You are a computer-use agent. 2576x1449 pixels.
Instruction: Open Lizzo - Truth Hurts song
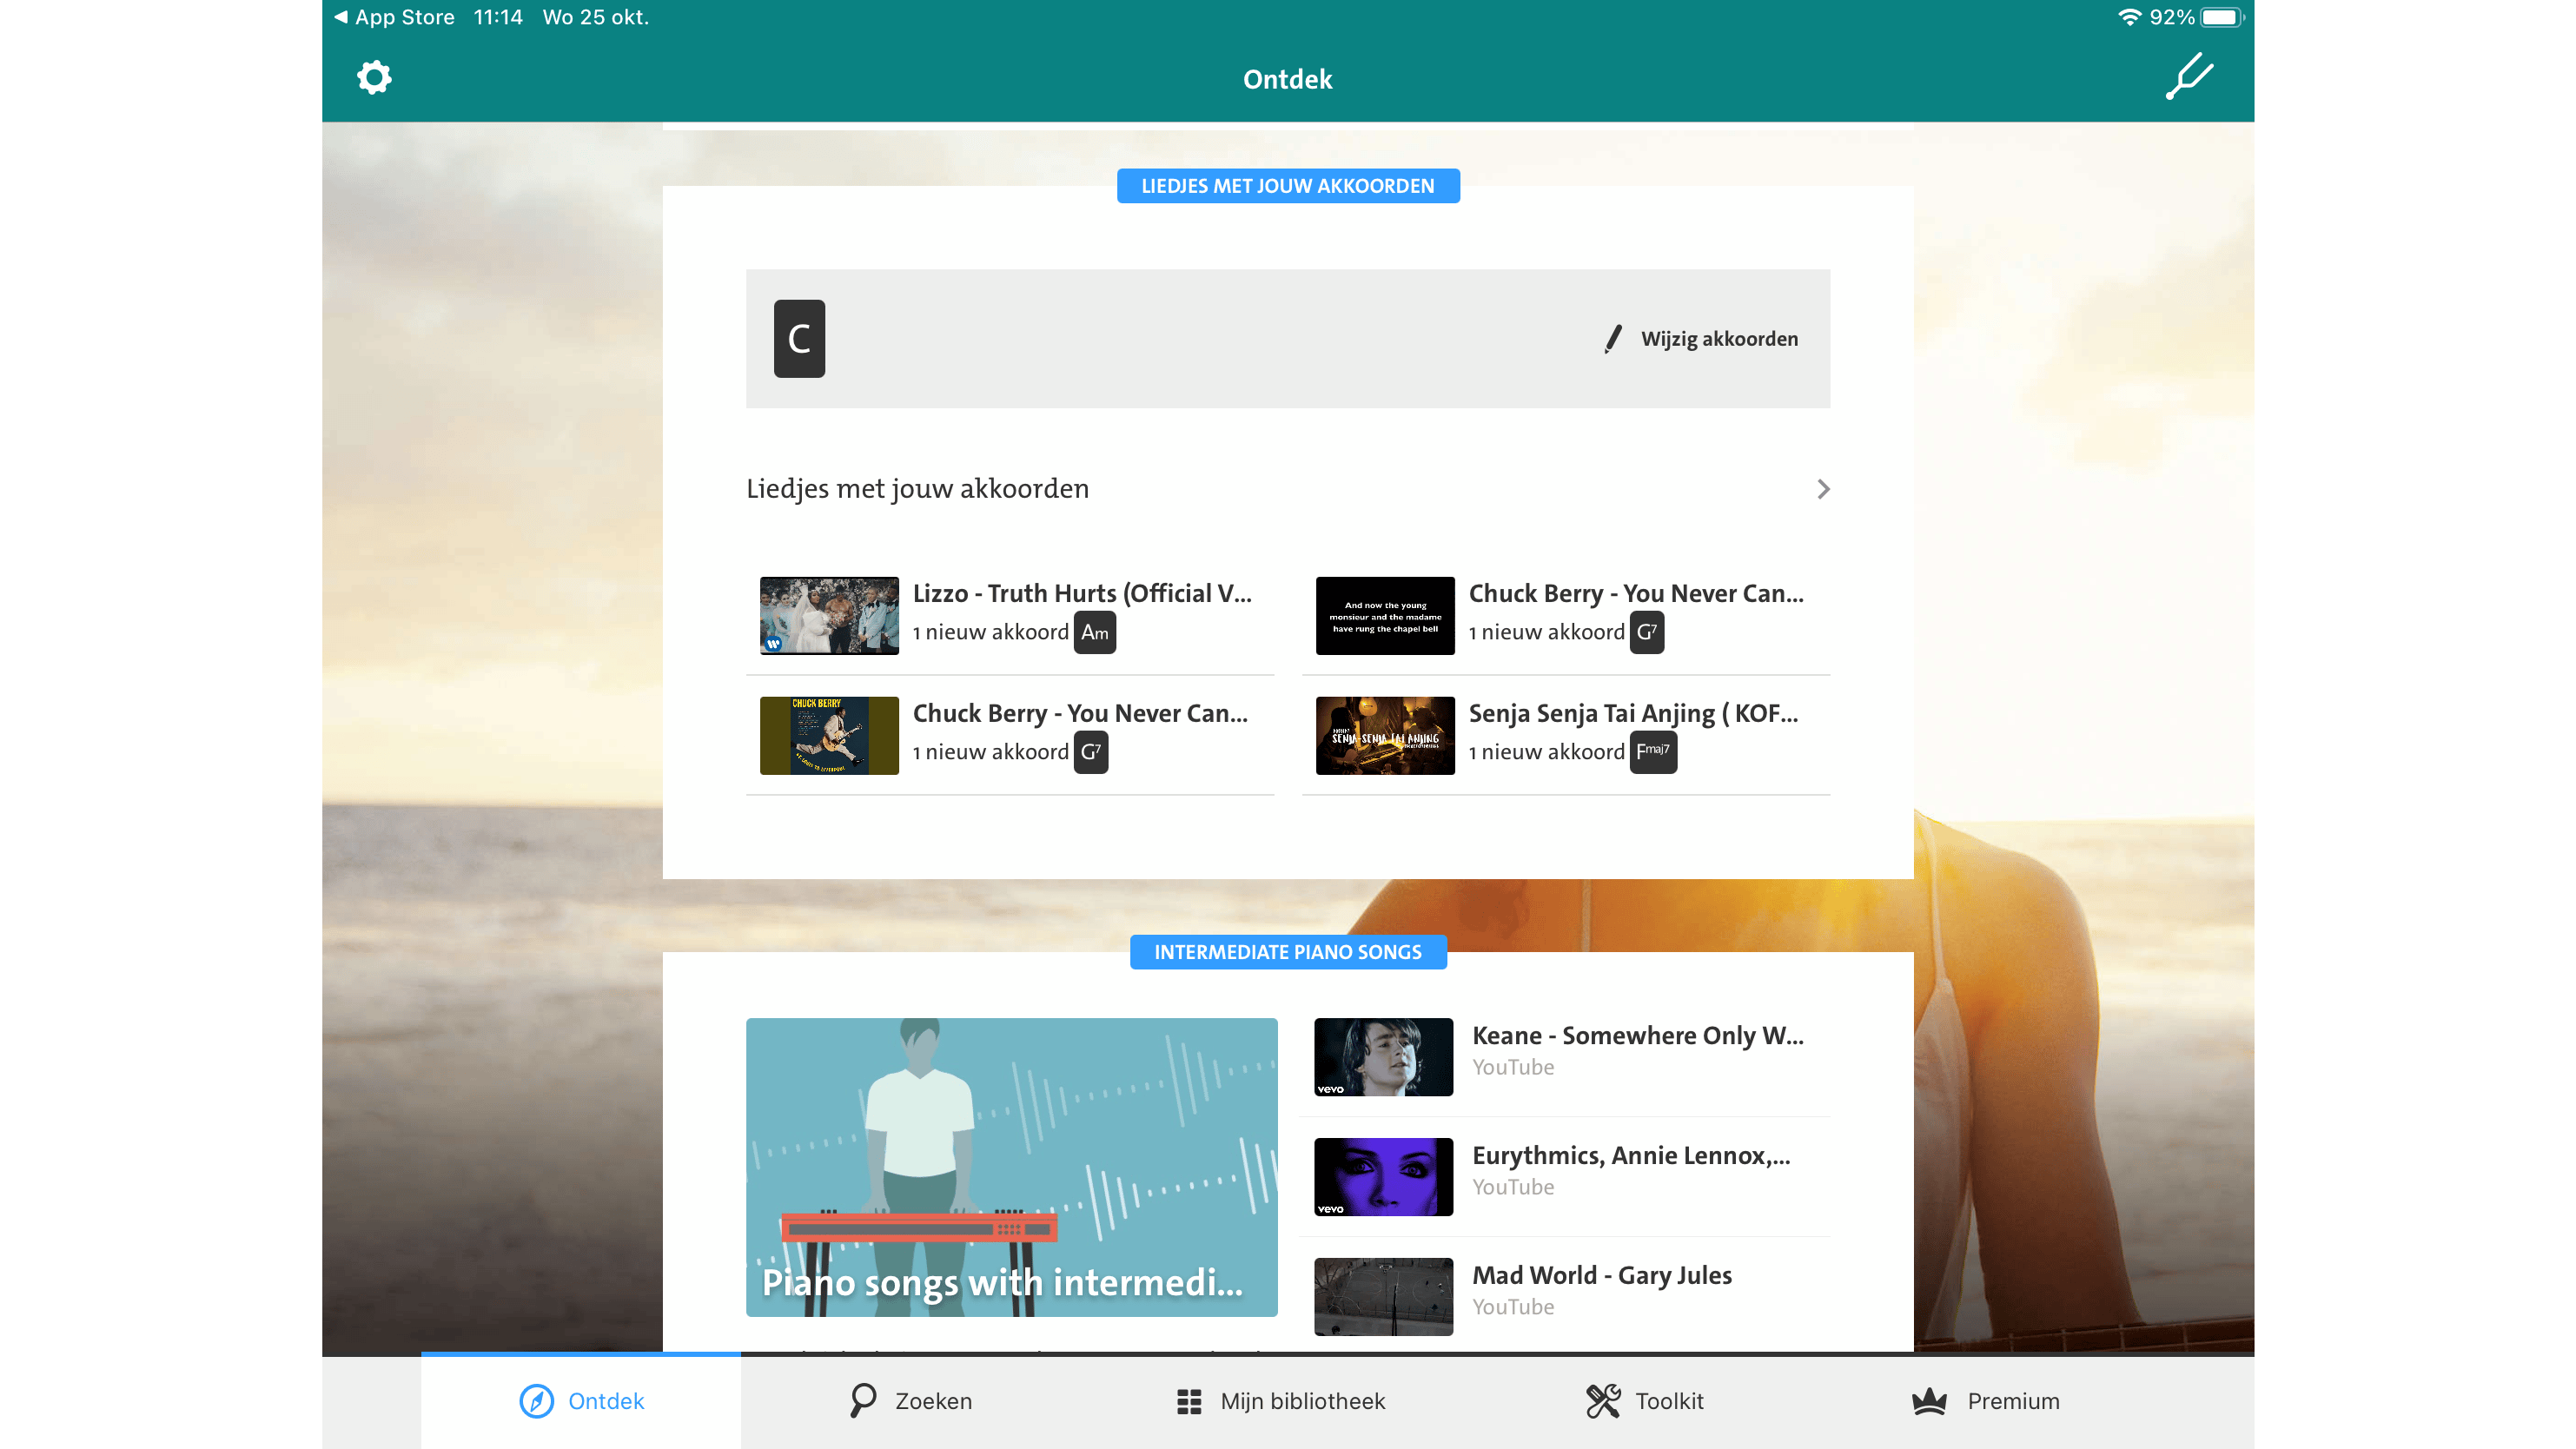pyautogui.click(x=1081, y=594)
